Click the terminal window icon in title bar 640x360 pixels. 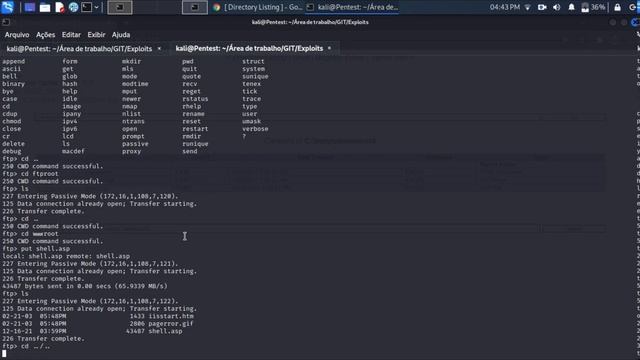(x=6, y=22)
